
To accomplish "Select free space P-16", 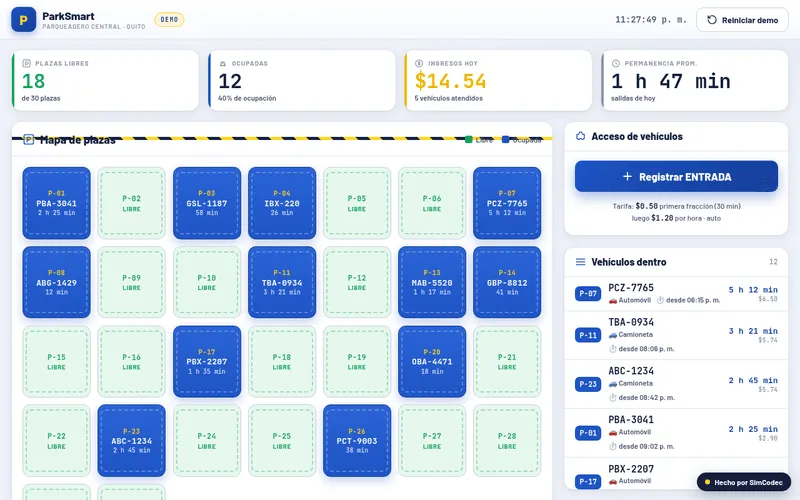I will [x=132, y=362].
